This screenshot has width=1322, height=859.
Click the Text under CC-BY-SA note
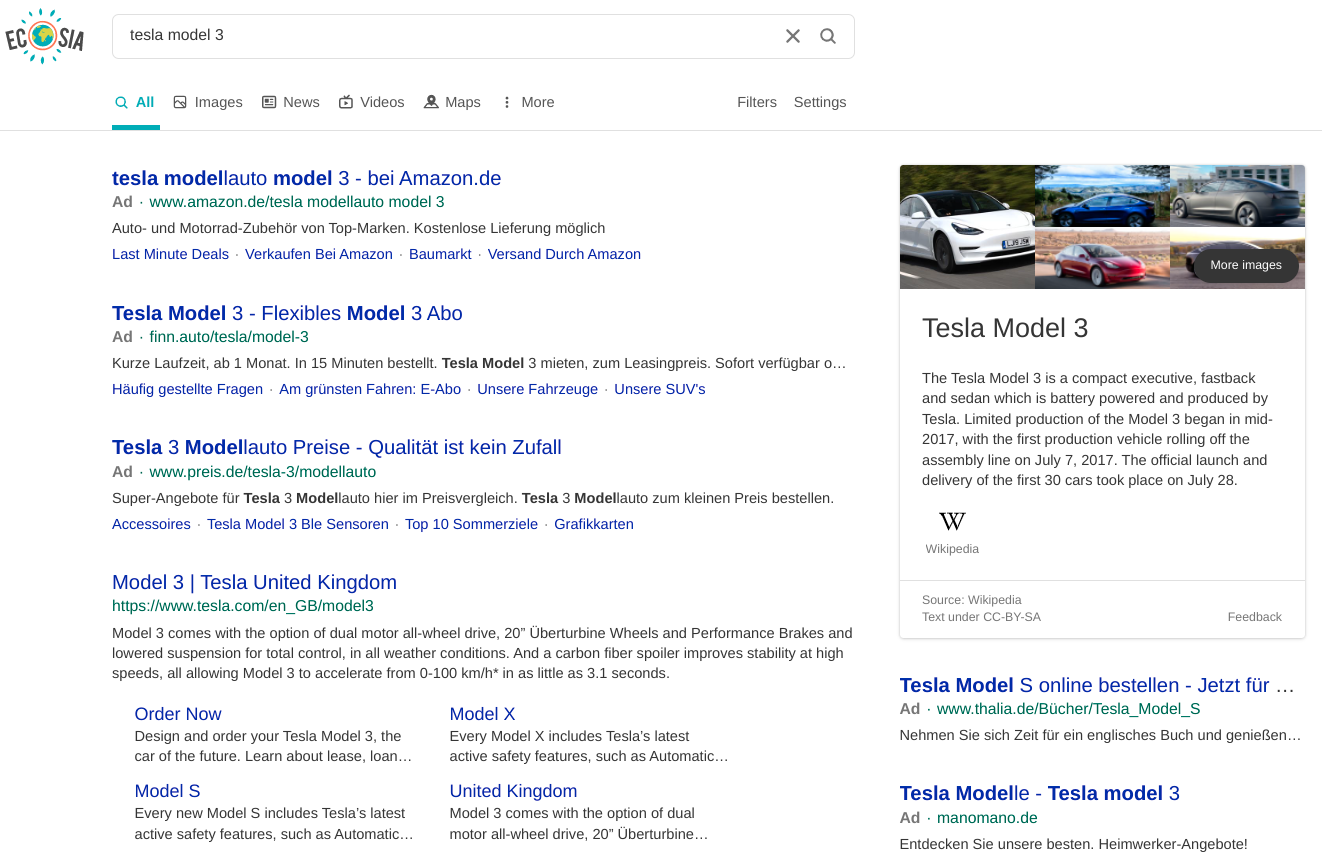[x=981, y=617]
